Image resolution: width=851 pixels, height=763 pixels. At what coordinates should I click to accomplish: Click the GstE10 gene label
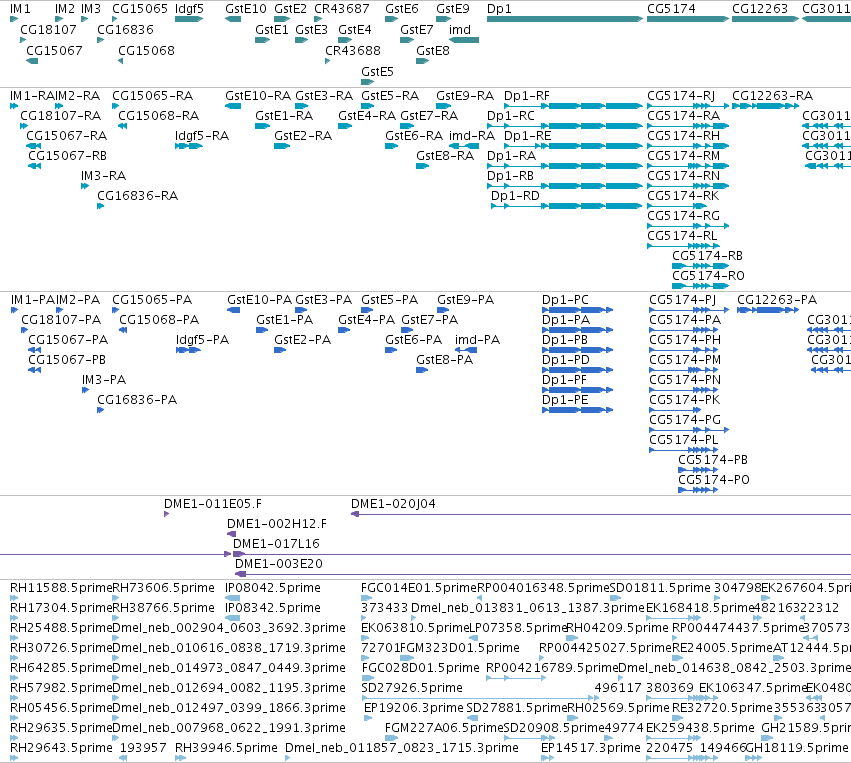[x=246, y=9]
